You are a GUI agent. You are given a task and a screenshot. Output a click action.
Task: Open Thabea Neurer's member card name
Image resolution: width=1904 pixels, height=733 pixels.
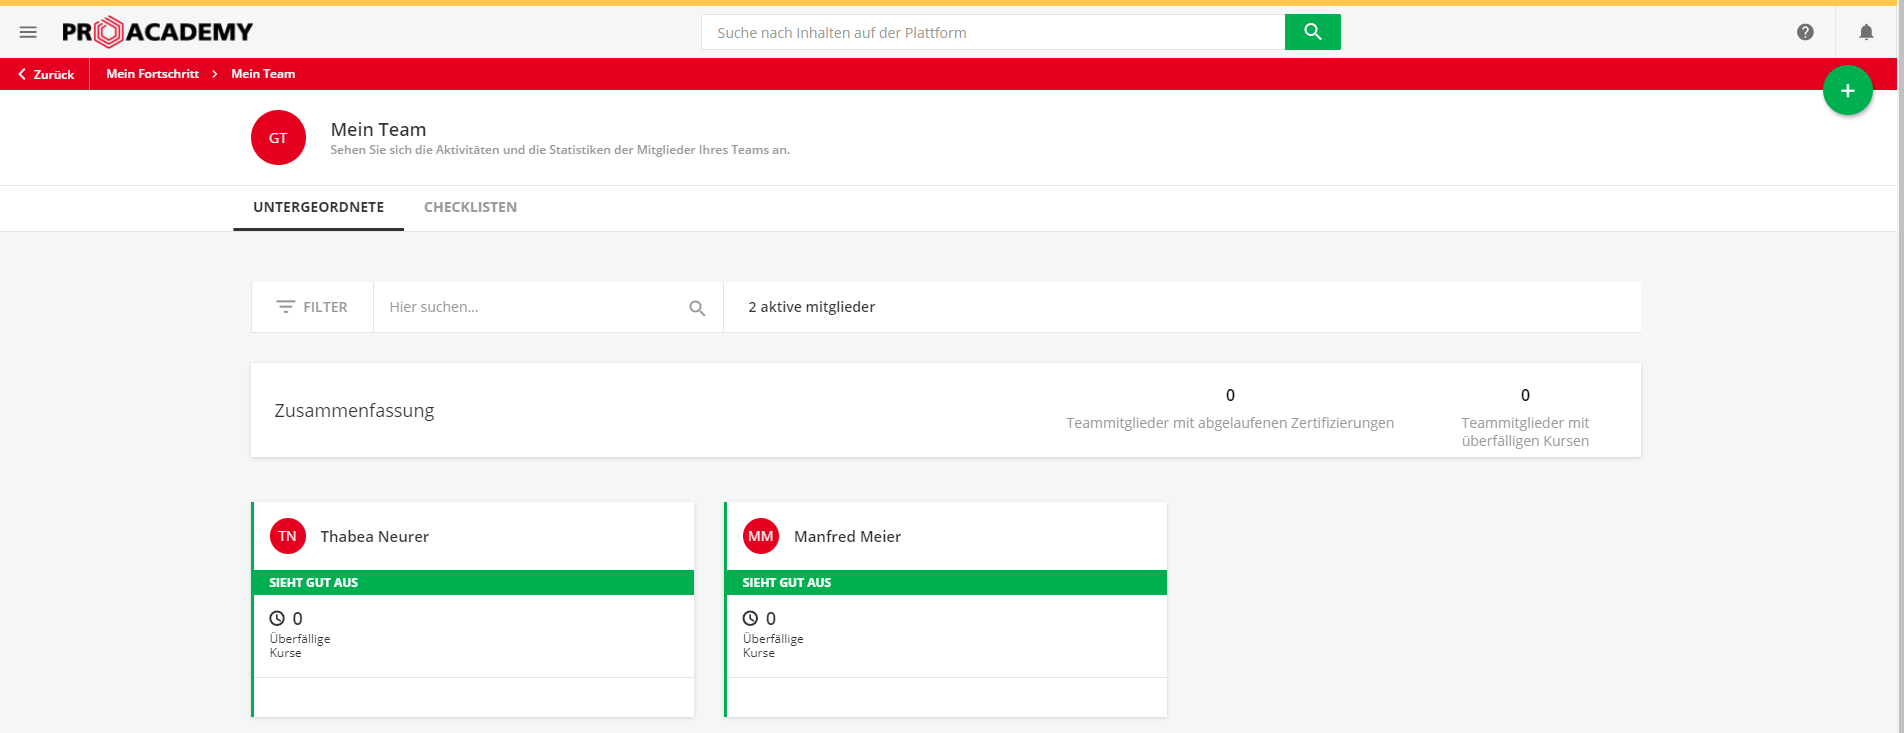click(374, 537)
